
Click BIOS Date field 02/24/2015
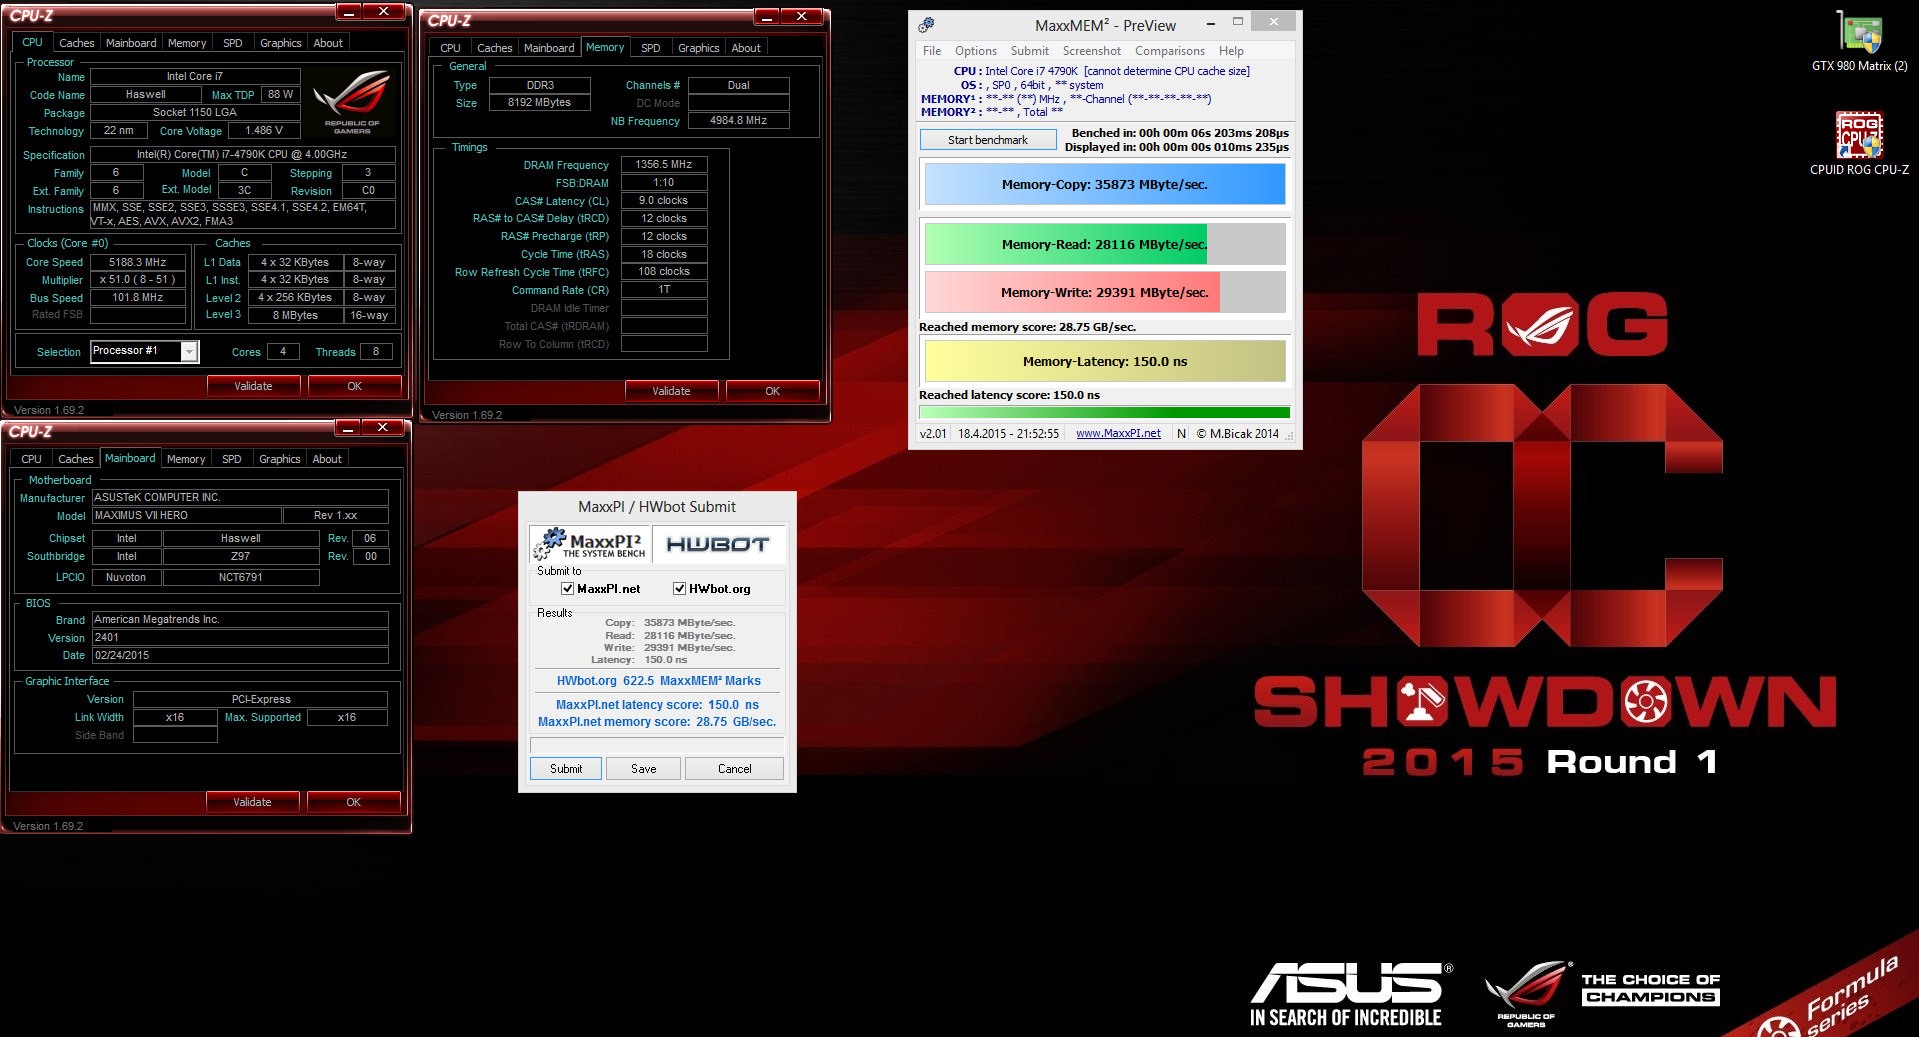click(x=240, y=656)
